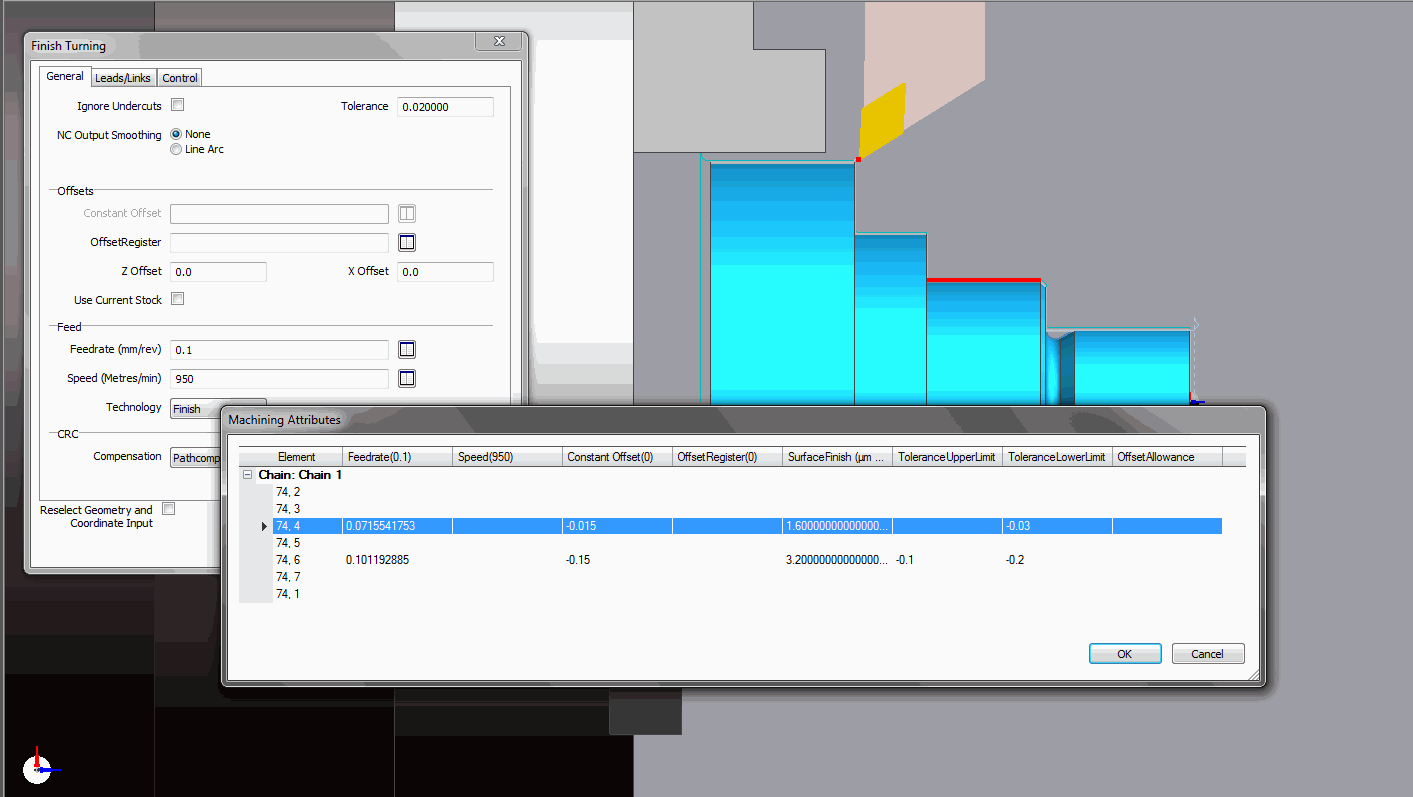Switch to the Leads/Links tab
This screenshot has height=797, width=1413.
click(x=123, y=78)
